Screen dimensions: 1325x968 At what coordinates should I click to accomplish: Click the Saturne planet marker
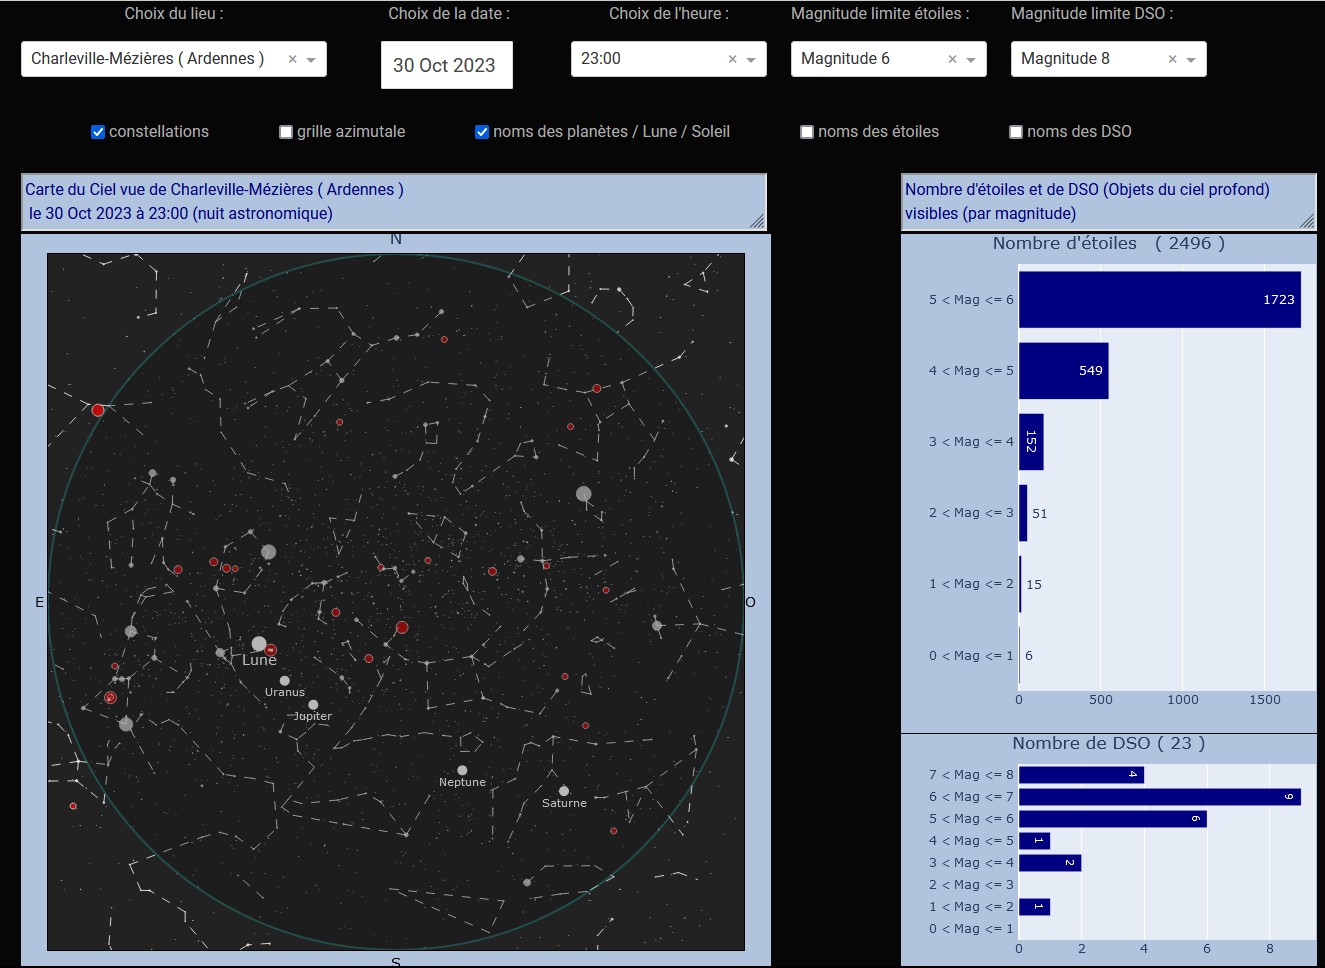pyautogui.click(x=564, y=791)
